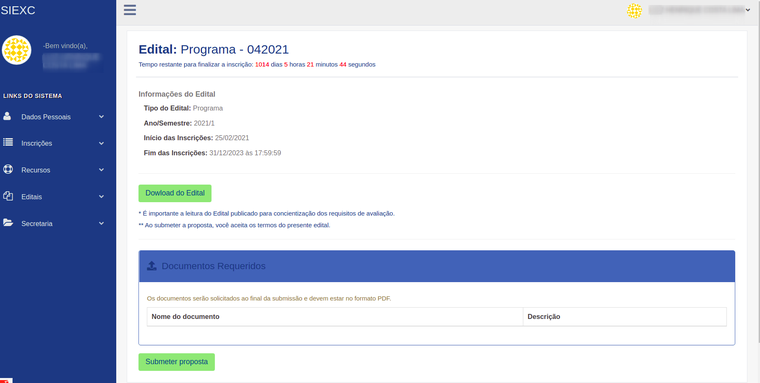Screen dimensions: 760x383
Task: Toggle the hamburger menu icon
Action: 130,10
